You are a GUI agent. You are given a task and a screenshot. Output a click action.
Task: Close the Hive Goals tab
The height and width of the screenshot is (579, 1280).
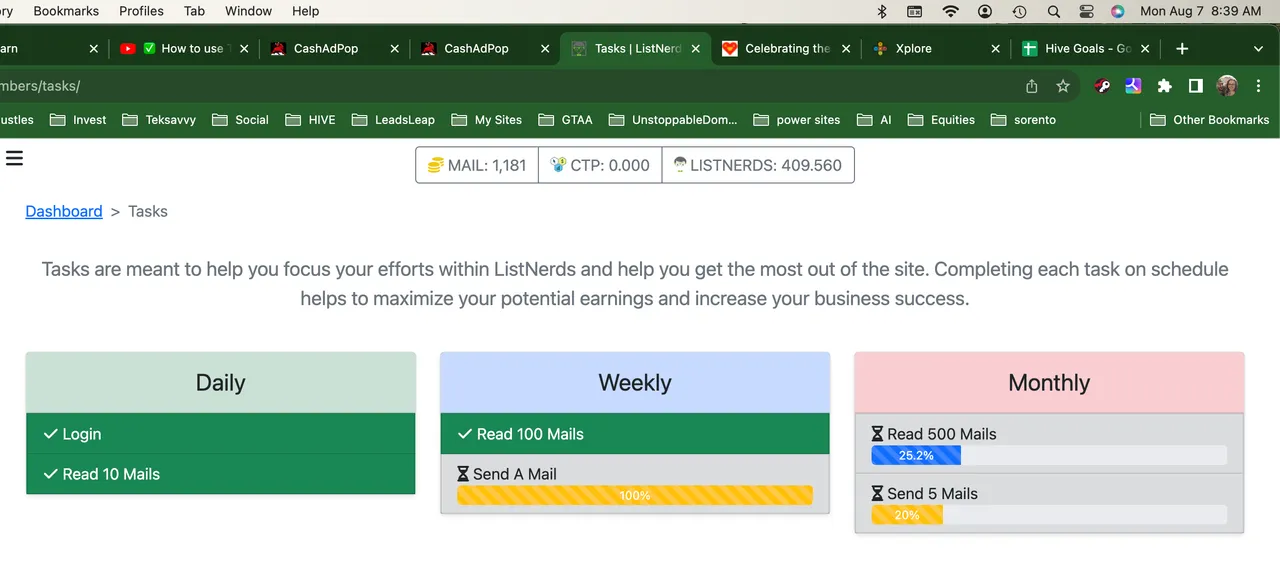(1145, 48)
